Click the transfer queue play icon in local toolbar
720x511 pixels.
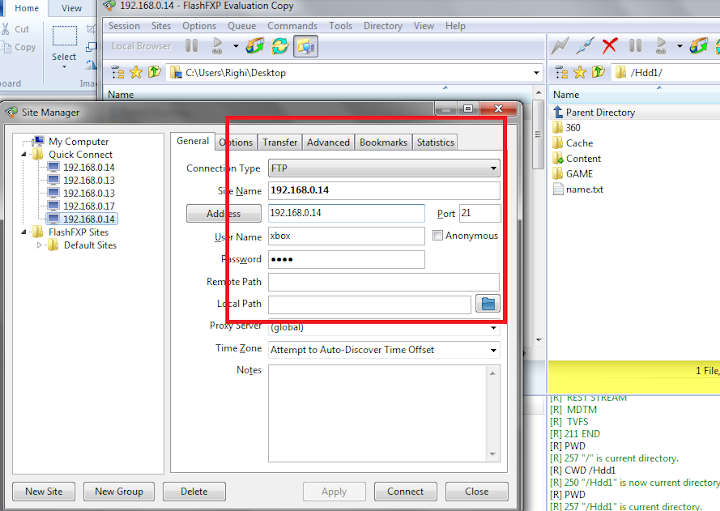(217, 46)
